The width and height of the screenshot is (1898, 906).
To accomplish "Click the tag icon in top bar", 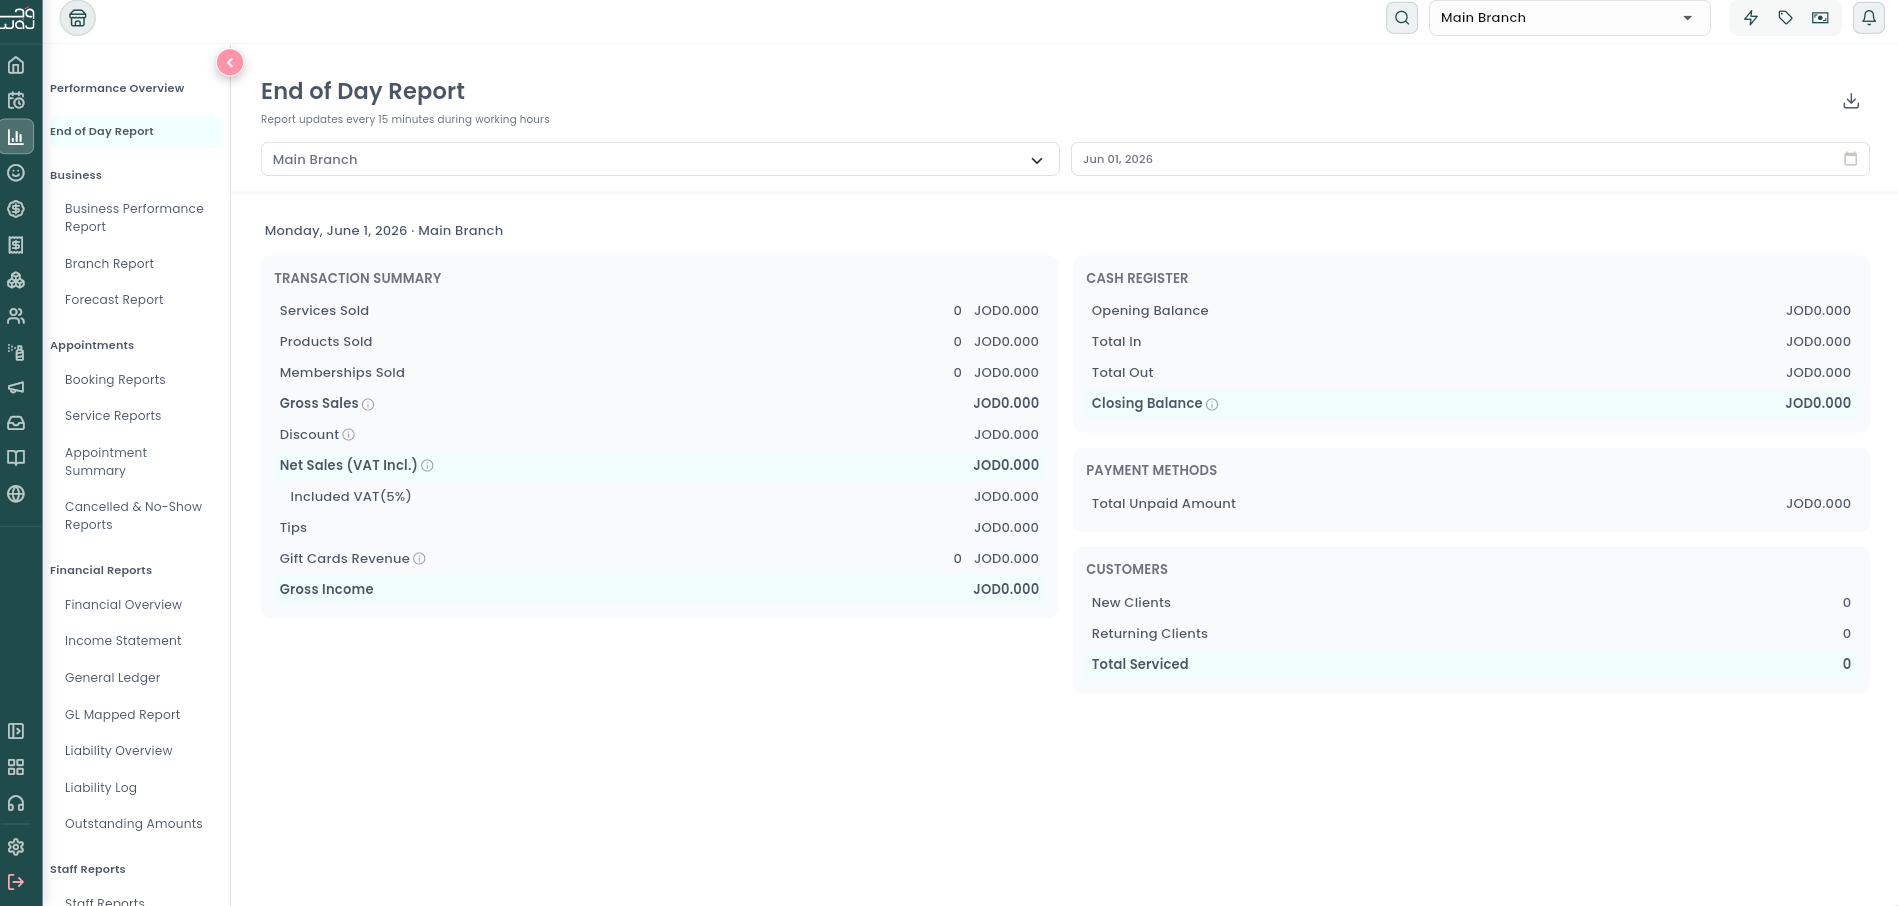I will click(1785, 18).
